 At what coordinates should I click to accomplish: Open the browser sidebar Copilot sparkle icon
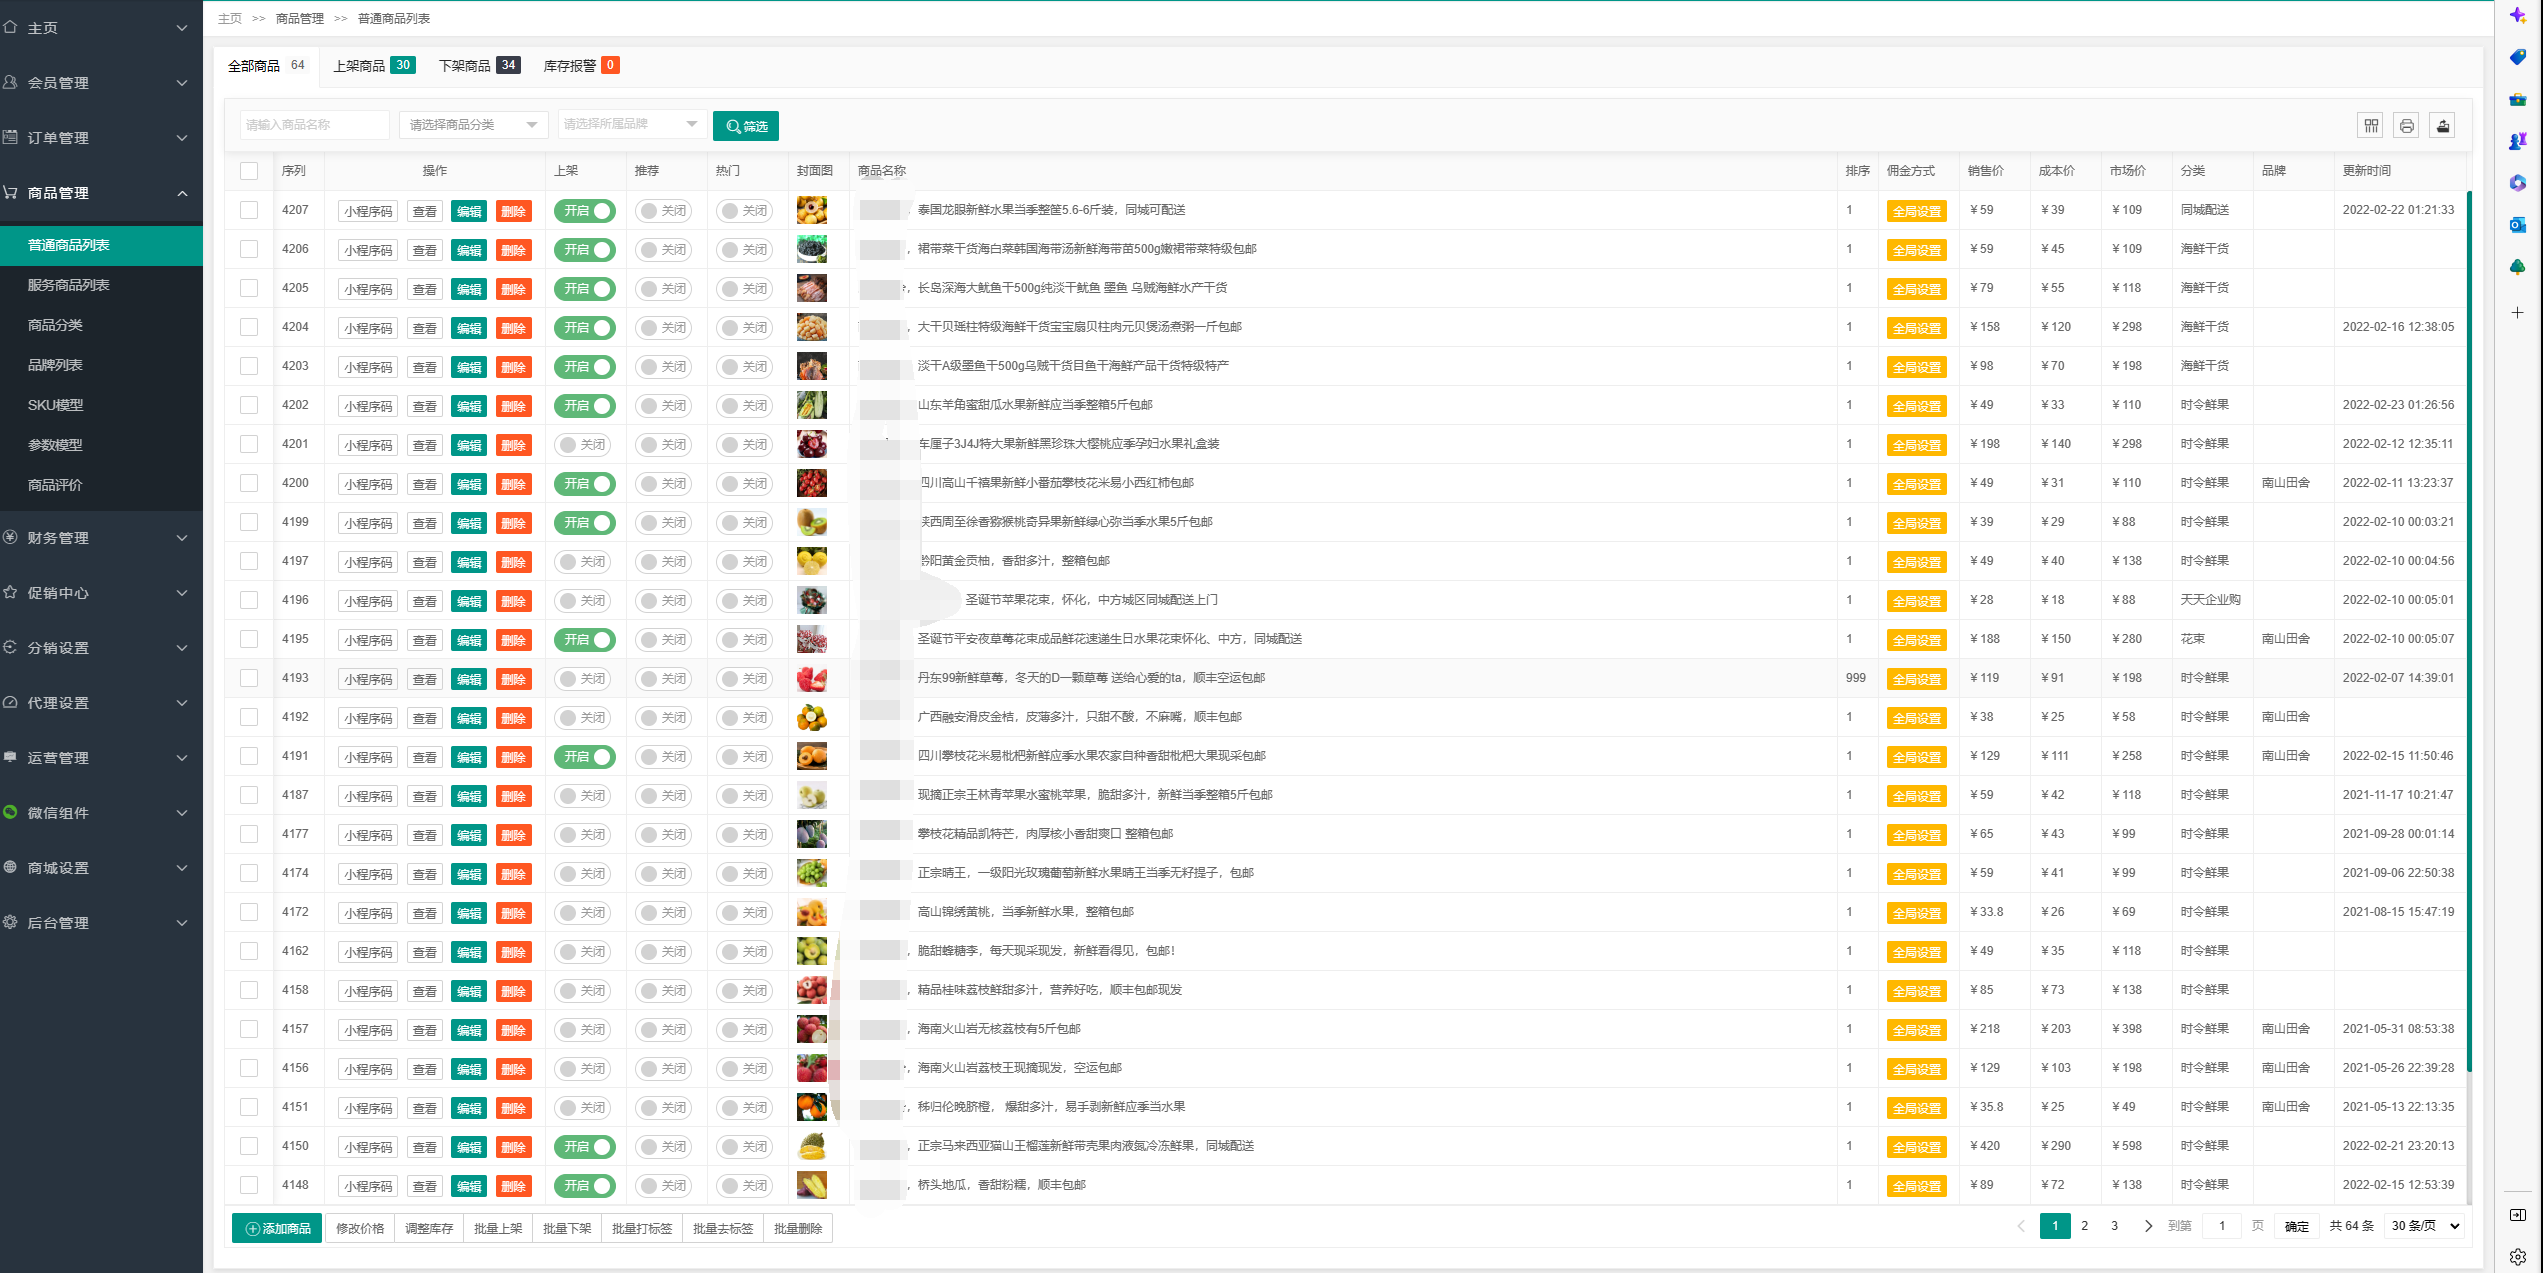(x=2518, y=15)
